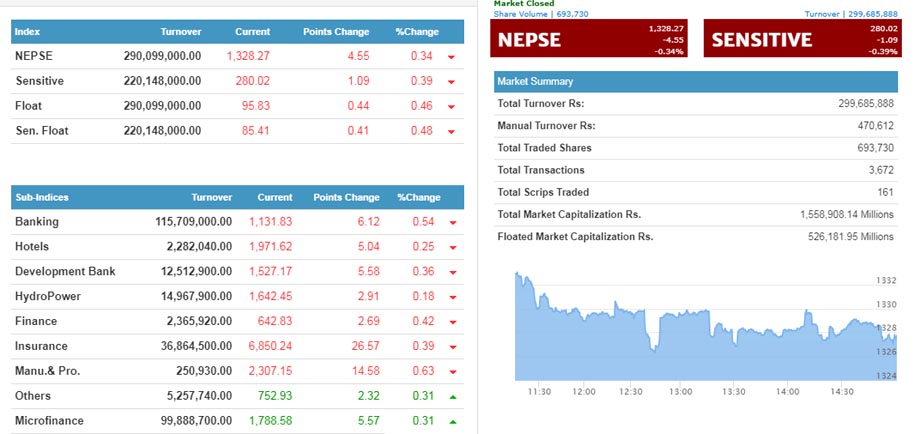Click the down arrow beside Sensitive index
This screenshot has height=434, width=920.
click(451, 82)
